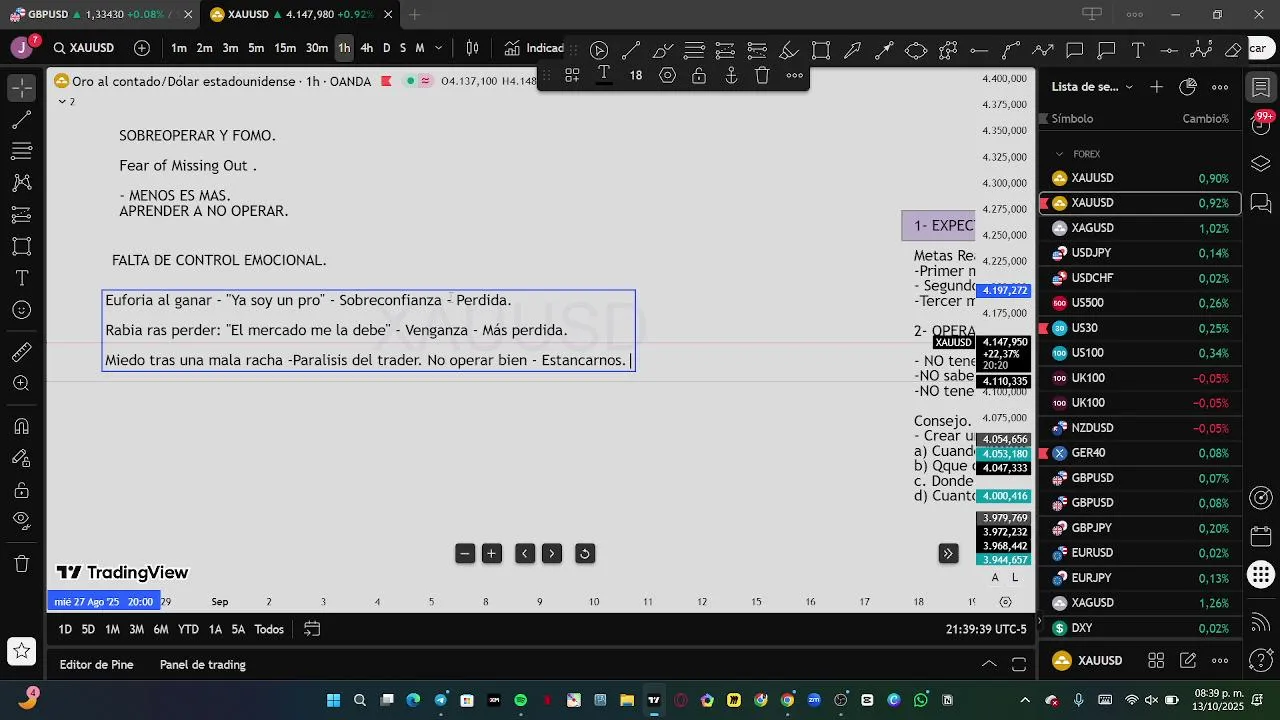This screenshot has height=720, width=1280.
Task: Open the pattern tools in left sidebar
Action: [21, 183]
